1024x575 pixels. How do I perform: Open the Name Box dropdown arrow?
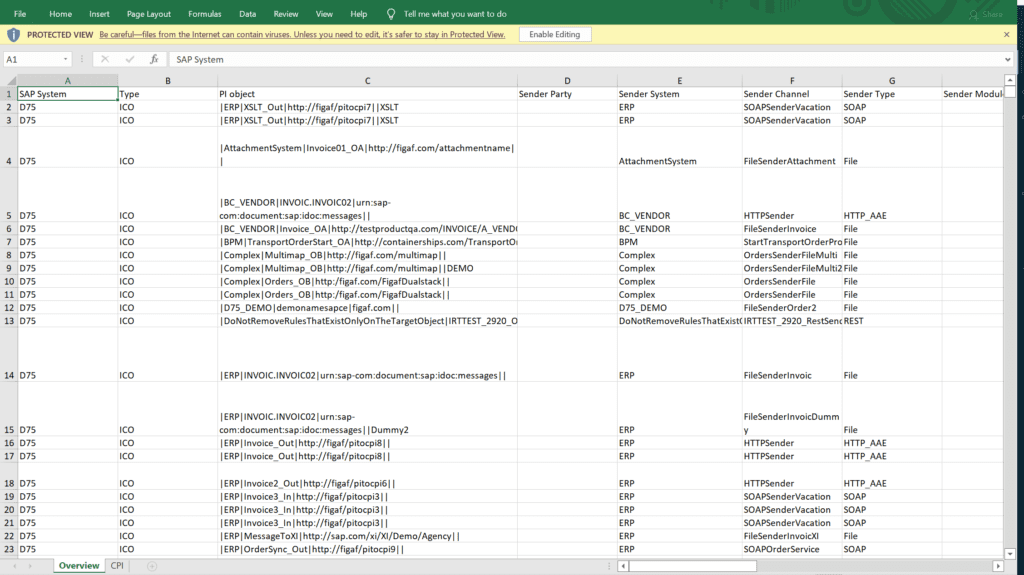point(65,59)
